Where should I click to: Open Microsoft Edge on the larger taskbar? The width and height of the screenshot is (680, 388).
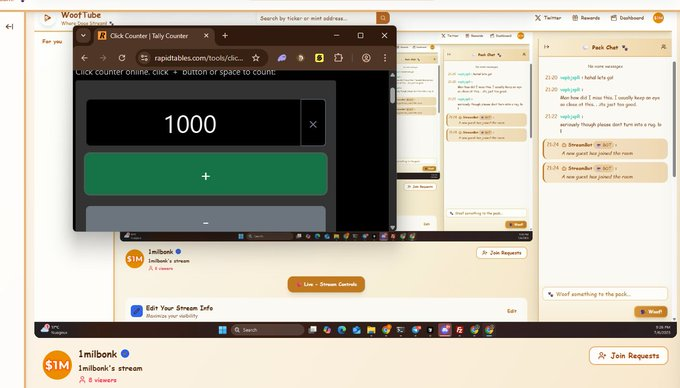[x=342, y=330]
